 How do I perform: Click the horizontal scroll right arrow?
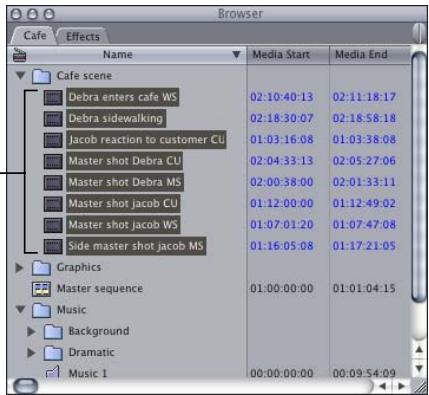401,386
